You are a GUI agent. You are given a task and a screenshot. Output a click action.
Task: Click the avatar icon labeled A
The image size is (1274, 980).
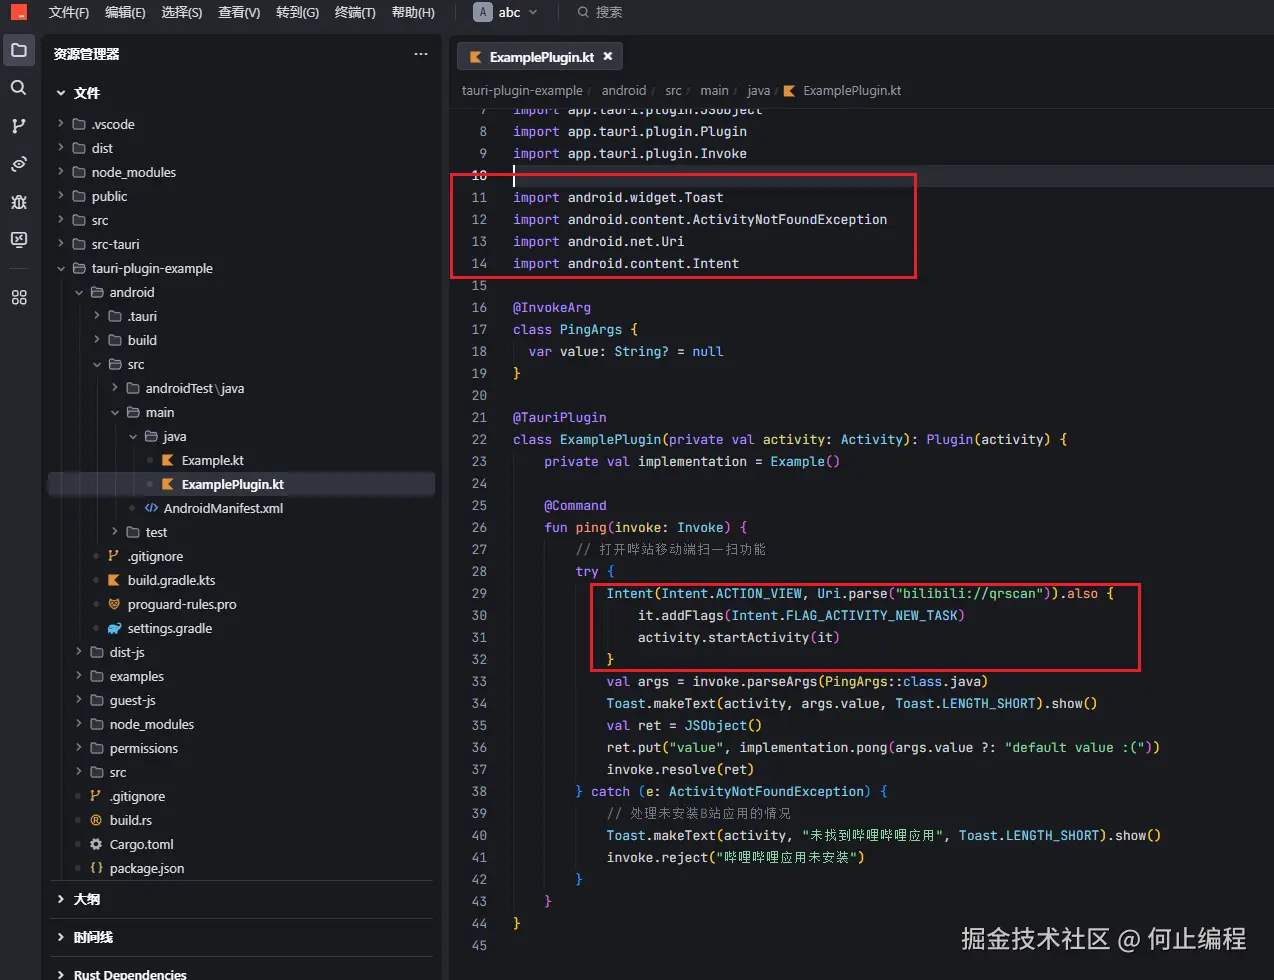tap(483, 12)
